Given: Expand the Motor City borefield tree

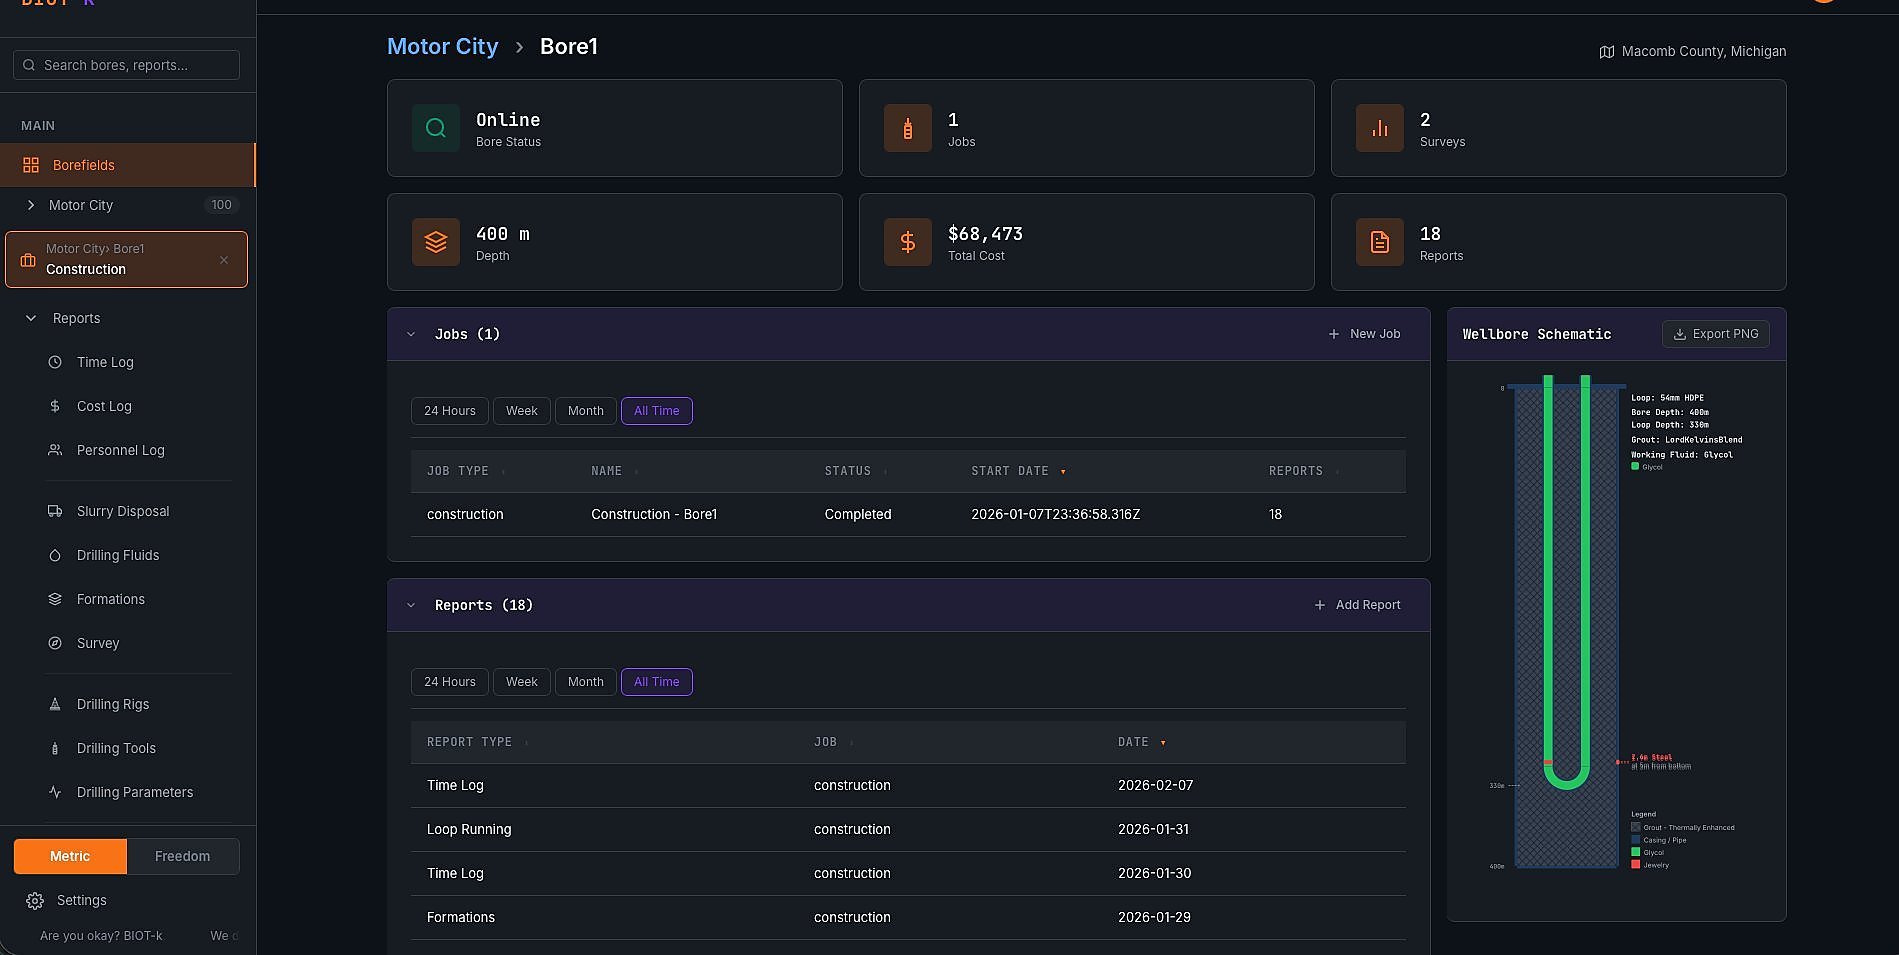Looking at the screenshot, I should coord(31,205).
